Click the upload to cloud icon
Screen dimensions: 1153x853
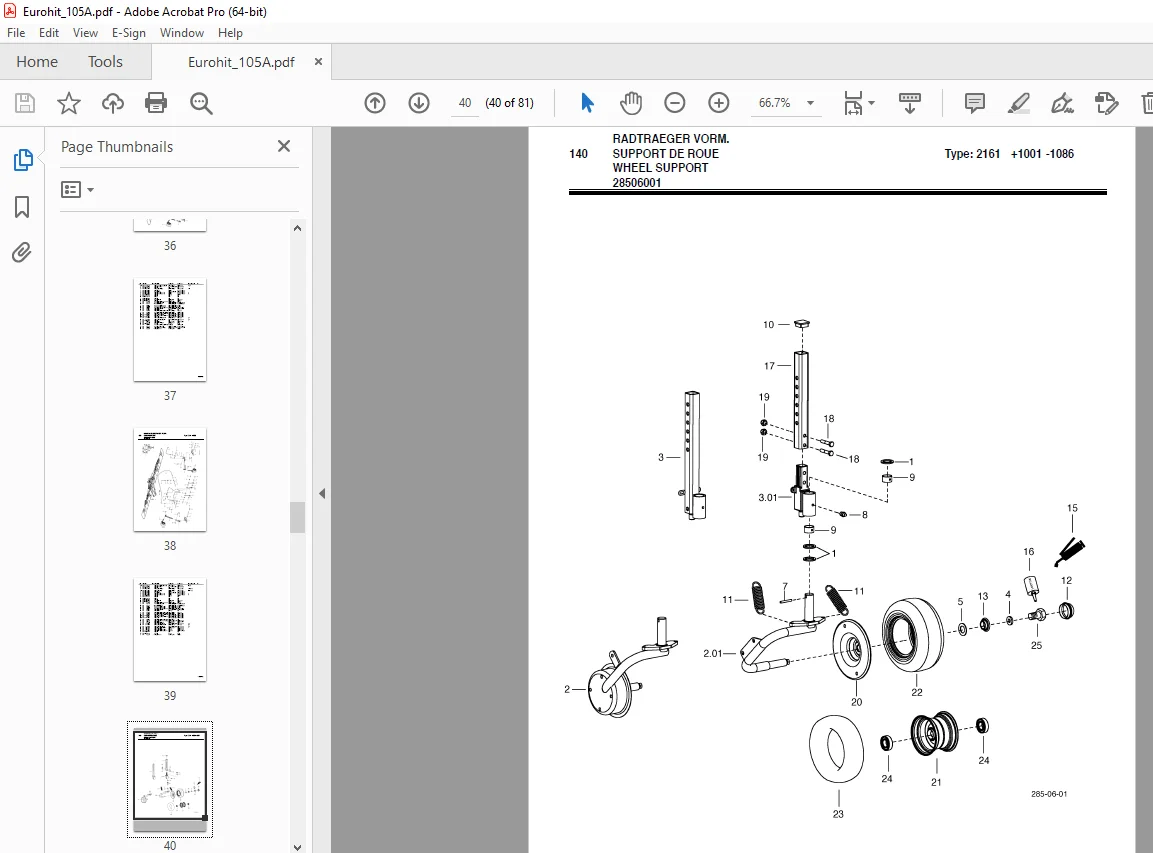(x=113, y=103)
